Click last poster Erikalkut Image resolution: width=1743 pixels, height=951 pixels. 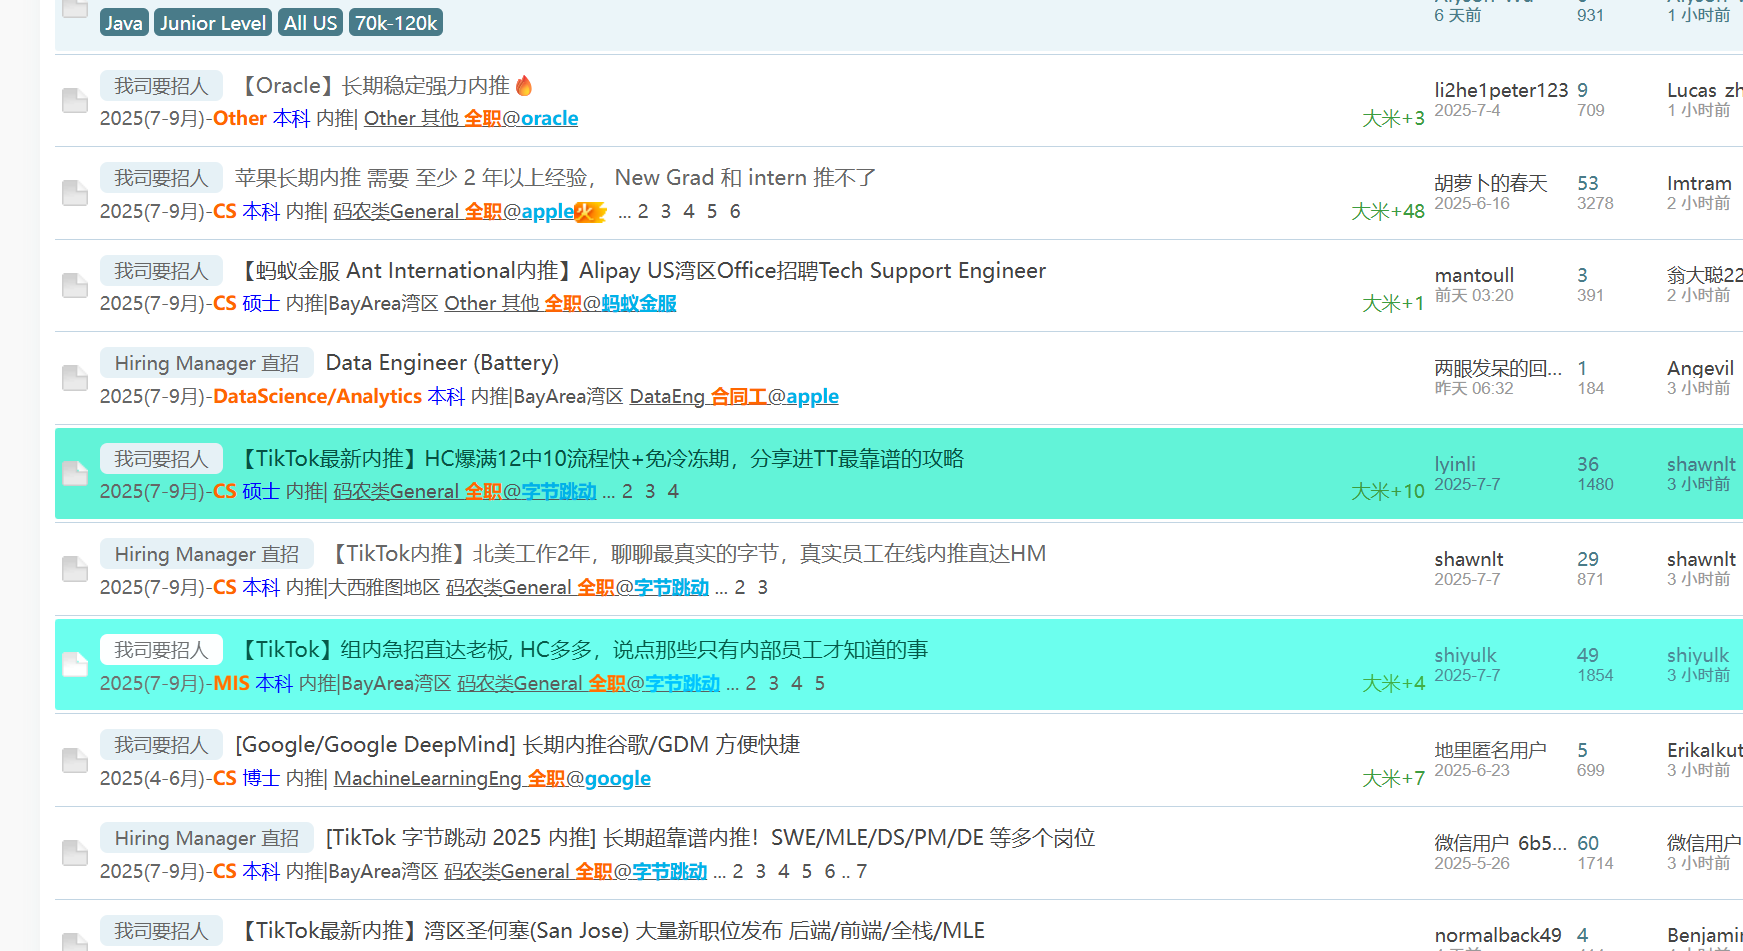[1705, 750]
